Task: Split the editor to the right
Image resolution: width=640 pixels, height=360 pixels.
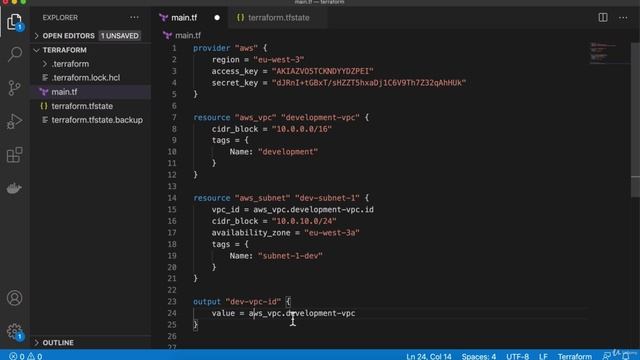Action: [x=602, y=18]
